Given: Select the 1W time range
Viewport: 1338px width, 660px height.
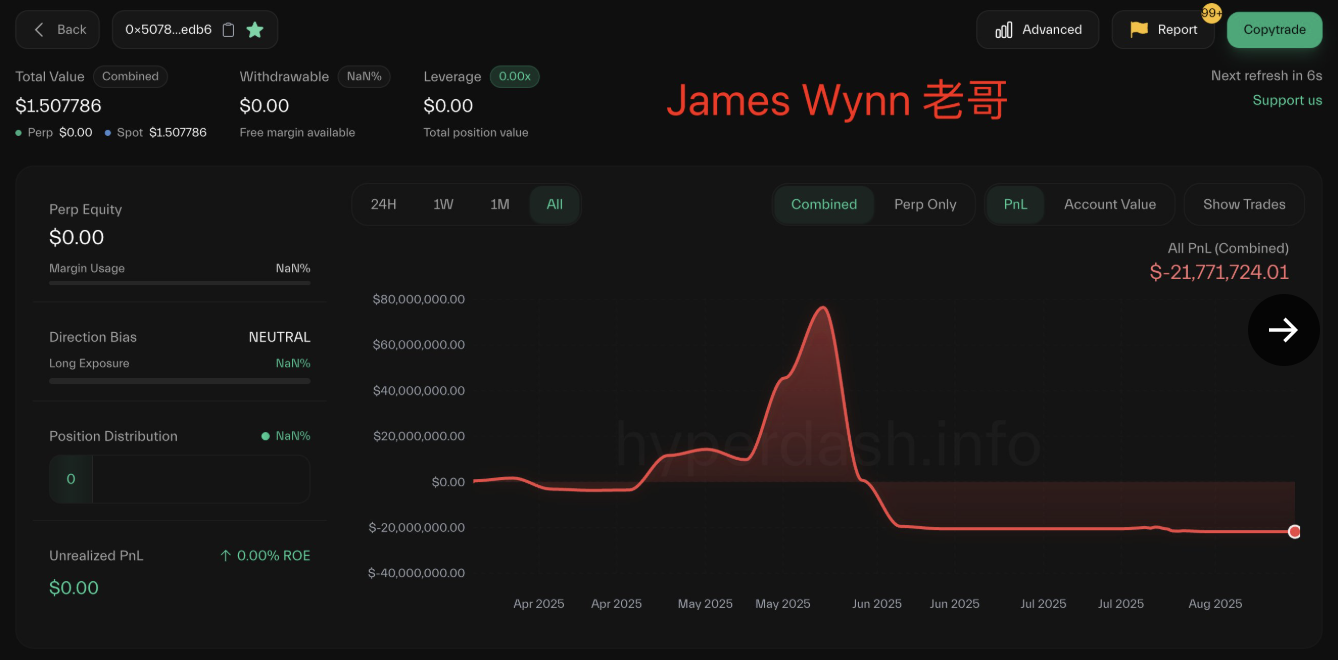Looking at the screenshot, I should point(443,204).
